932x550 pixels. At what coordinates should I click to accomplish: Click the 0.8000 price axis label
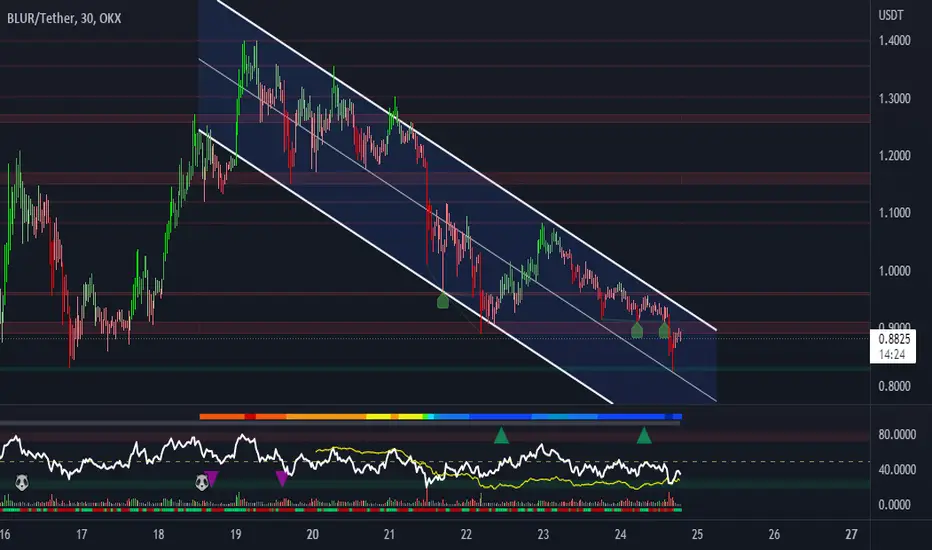coord(894,386)
